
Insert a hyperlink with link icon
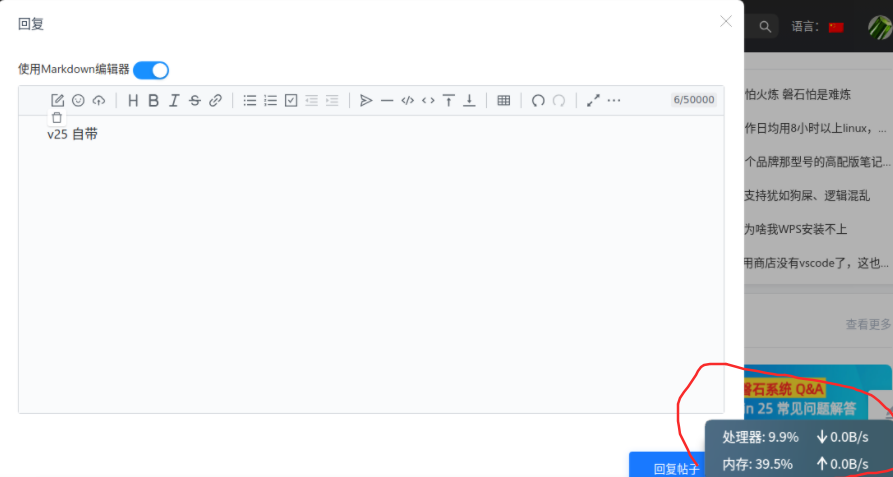tap(215, 101)
